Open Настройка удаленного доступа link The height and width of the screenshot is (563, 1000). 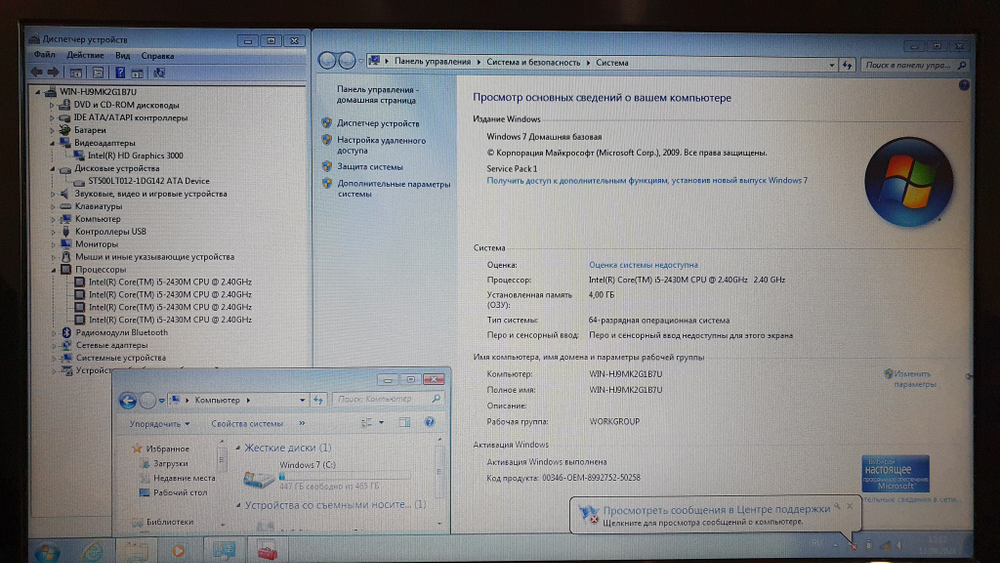[381, 145]
